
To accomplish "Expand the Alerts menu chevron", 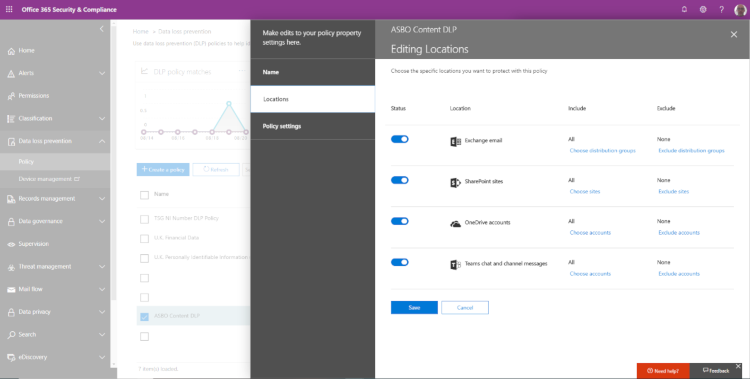I will coord(102,73).
